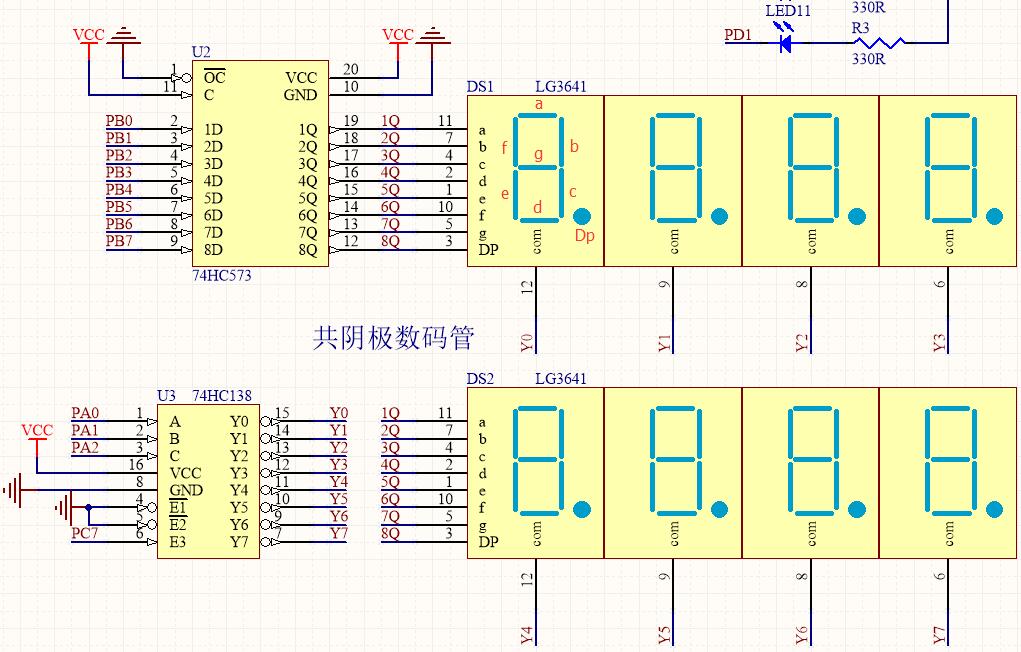Select the red 'Dp' label on DS1

tap(585, 235)
